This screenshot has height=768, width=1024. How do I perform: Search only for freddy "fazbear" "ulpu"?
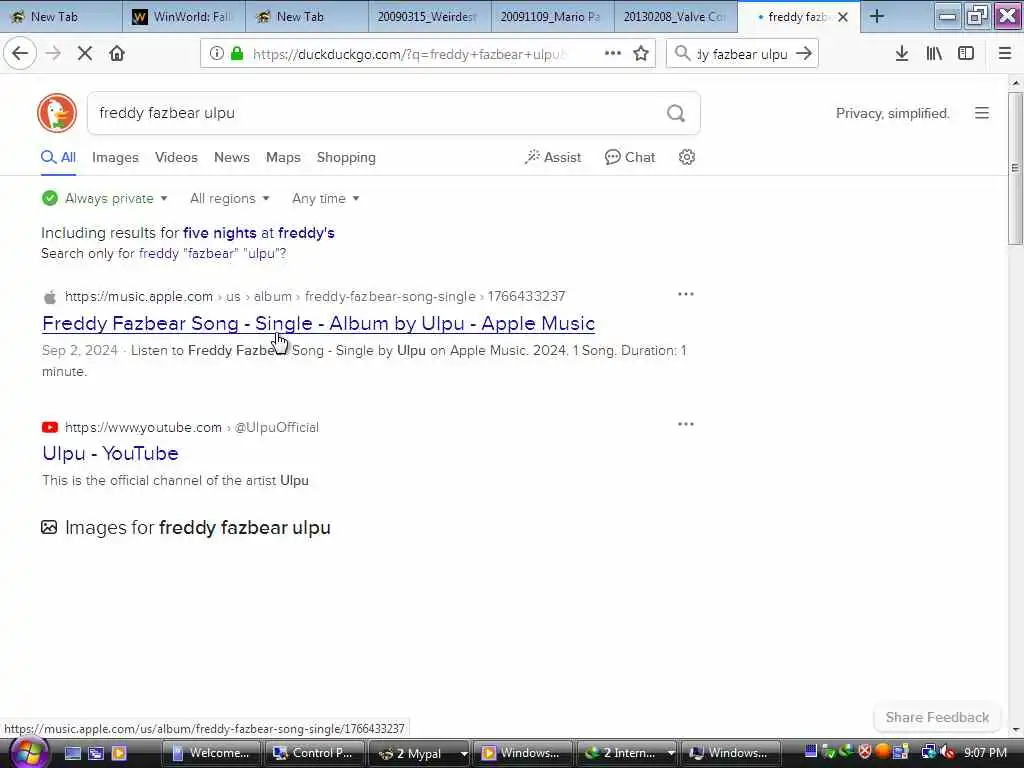[210, 253]
